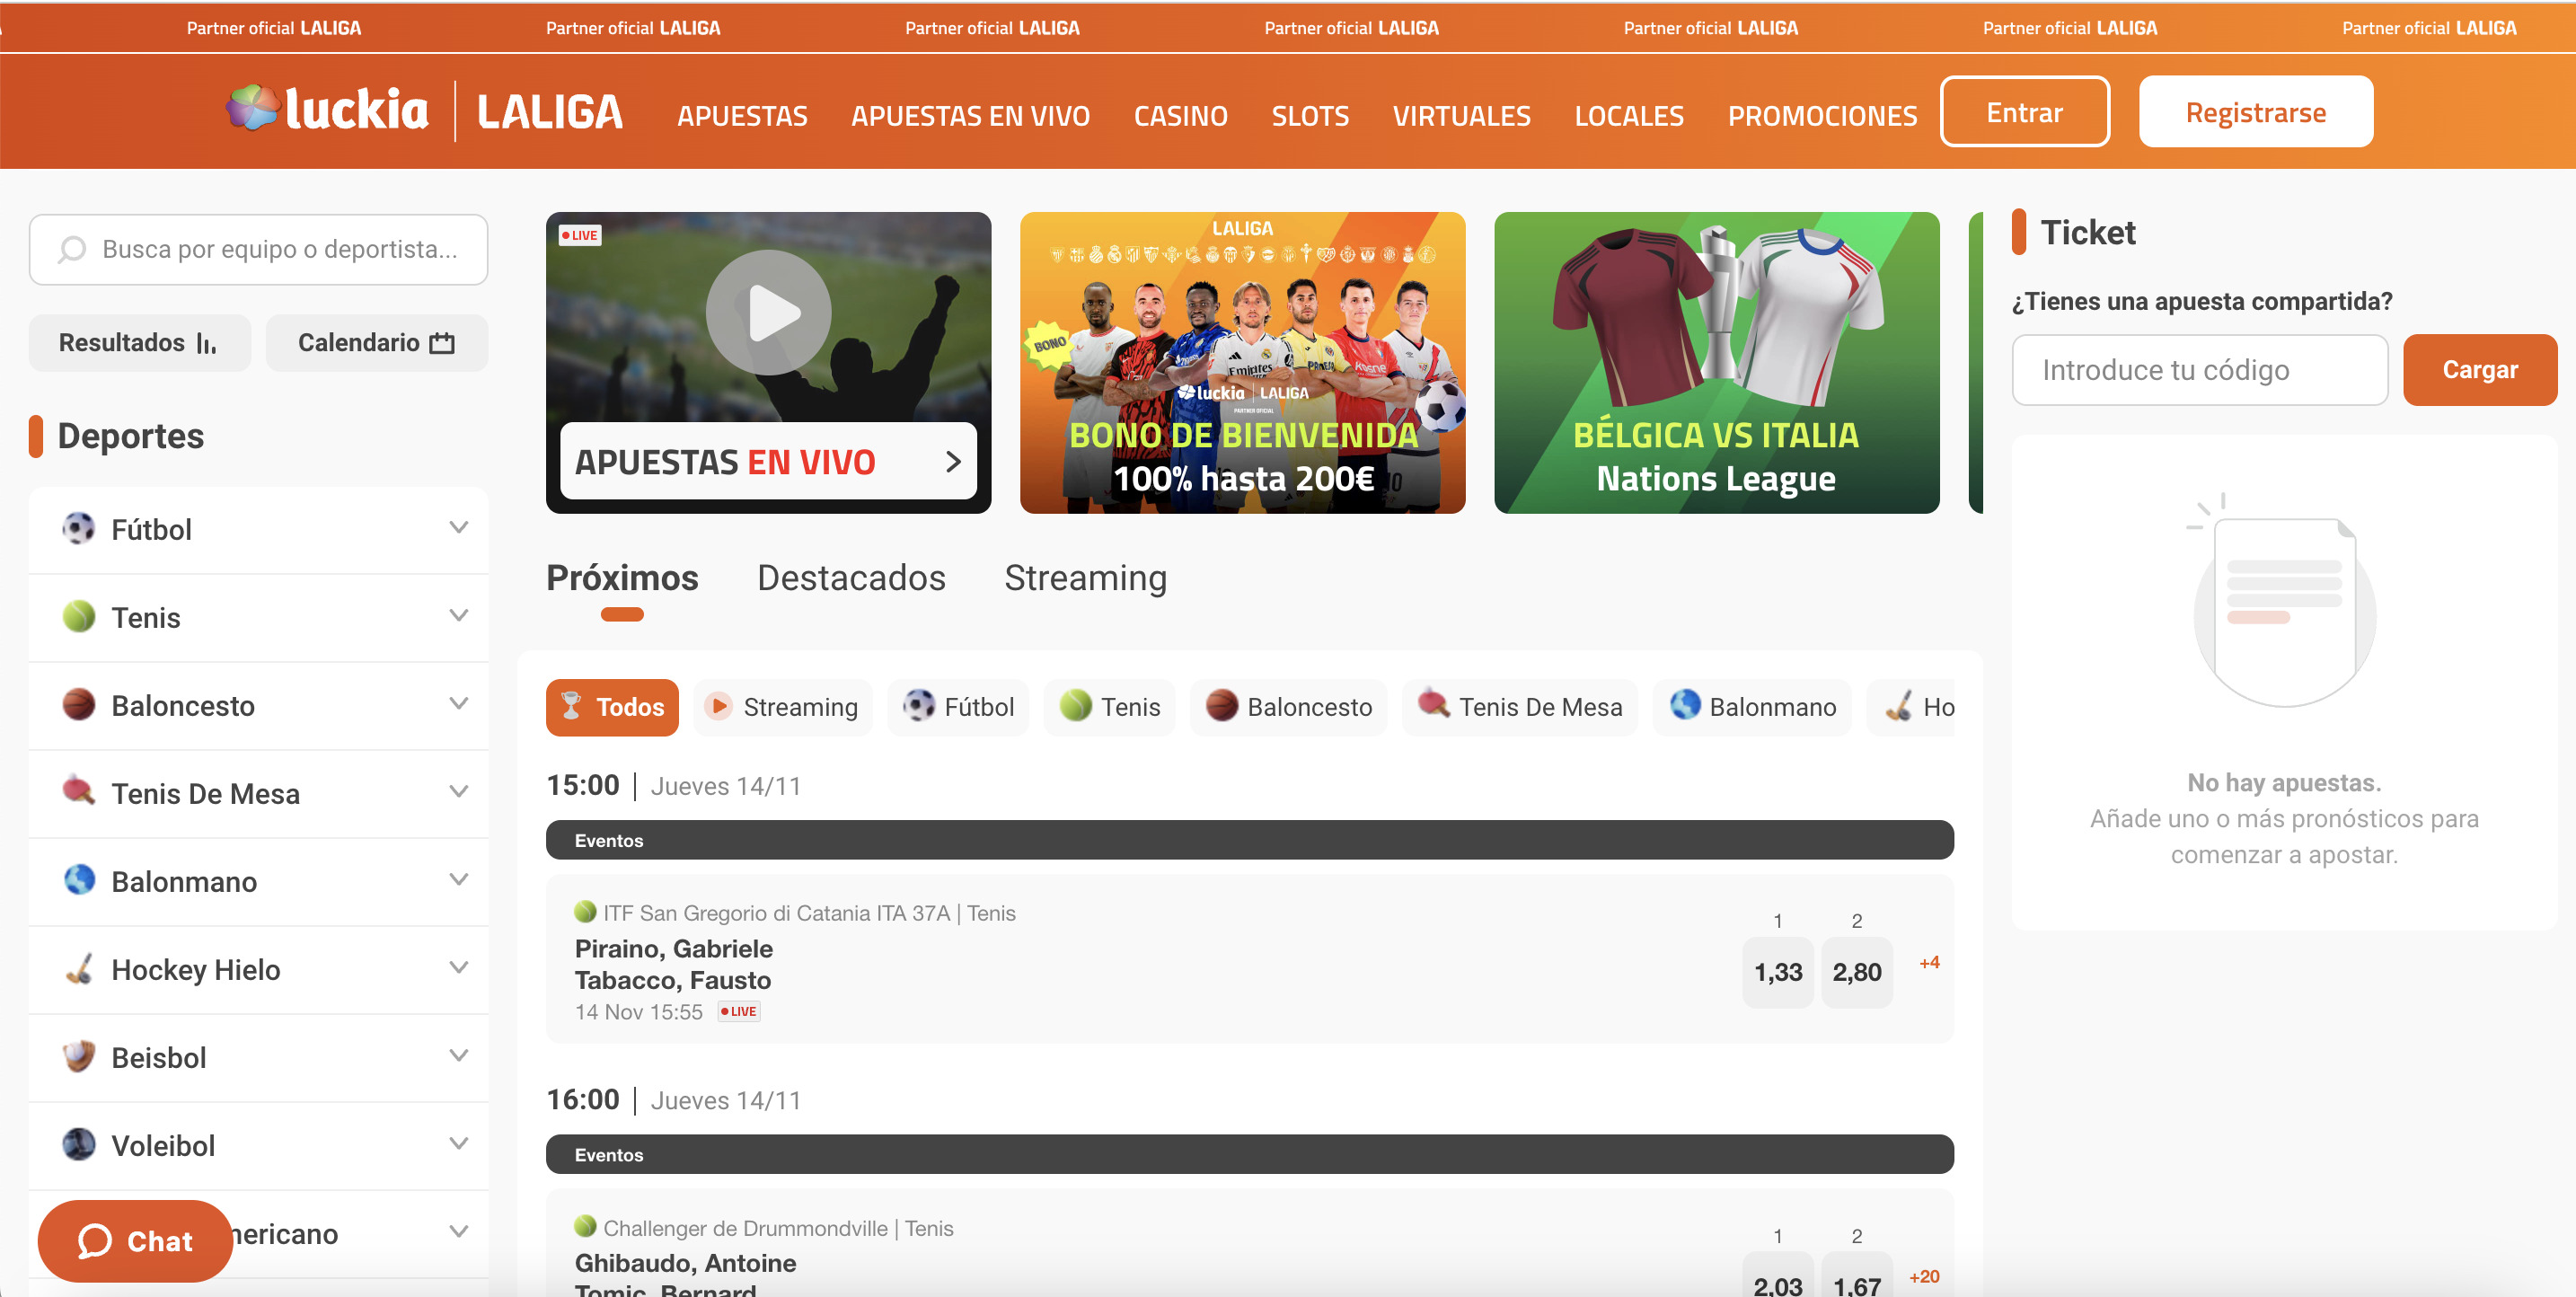Open +4 more markets for Piraino match
2576x1297 pixels.
coord(1929,963)
